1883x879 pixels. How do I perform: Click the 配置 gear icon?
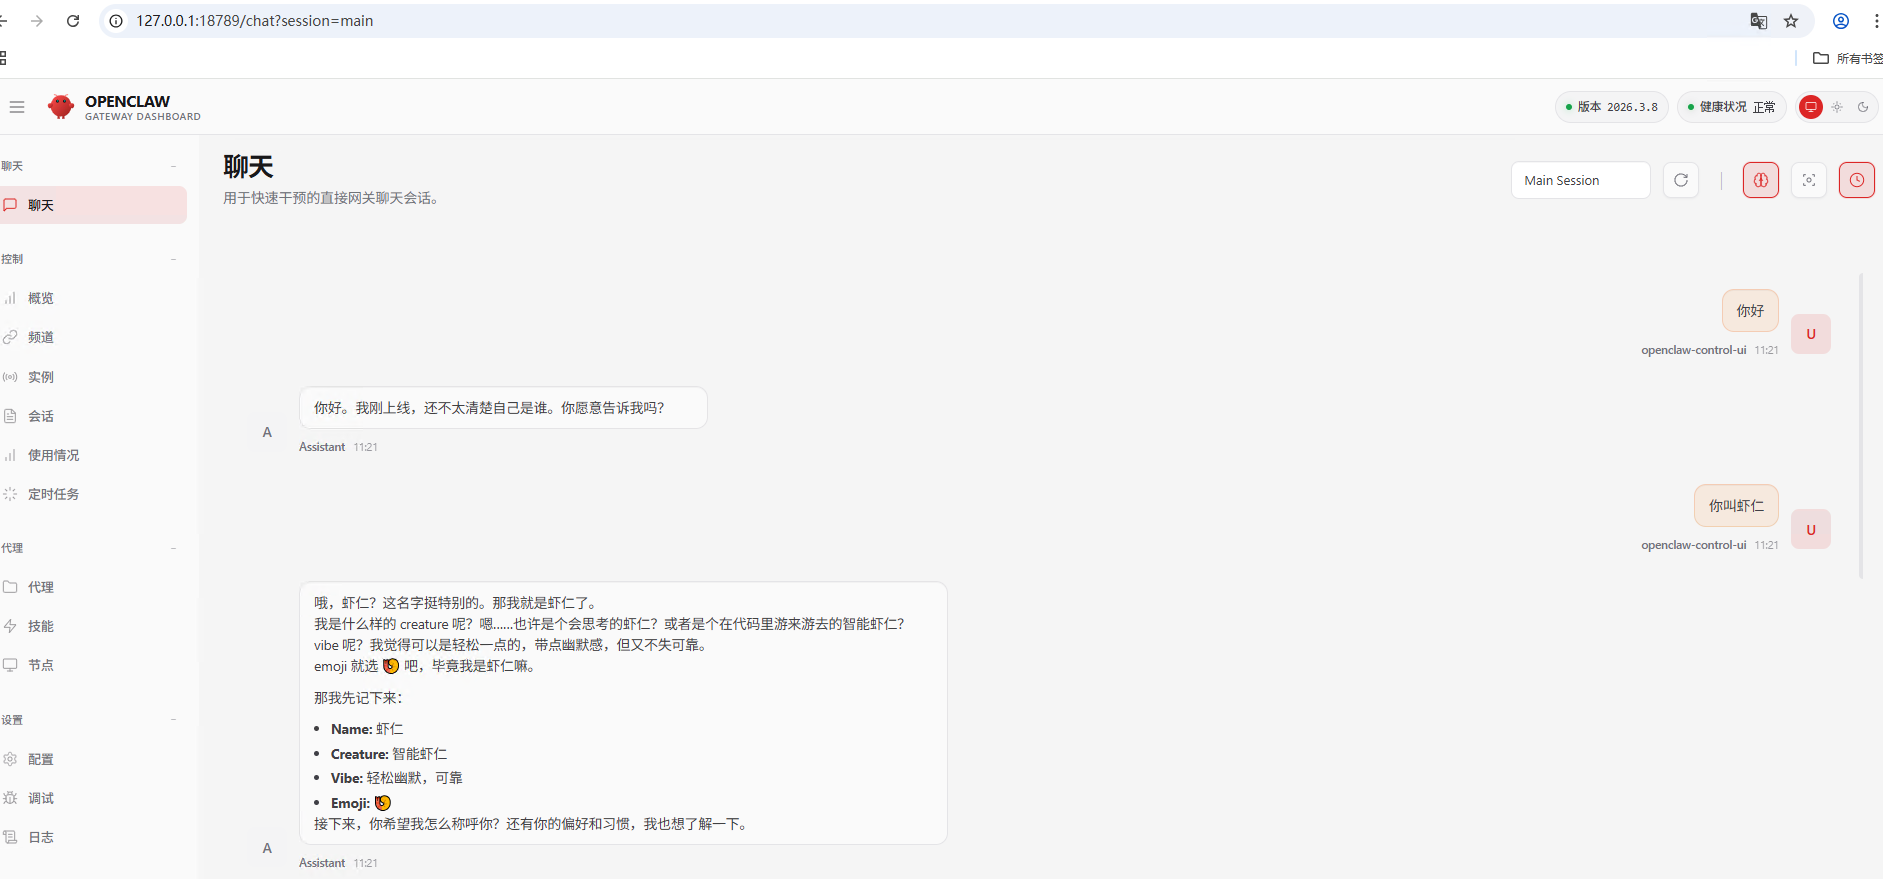point(10,759)
